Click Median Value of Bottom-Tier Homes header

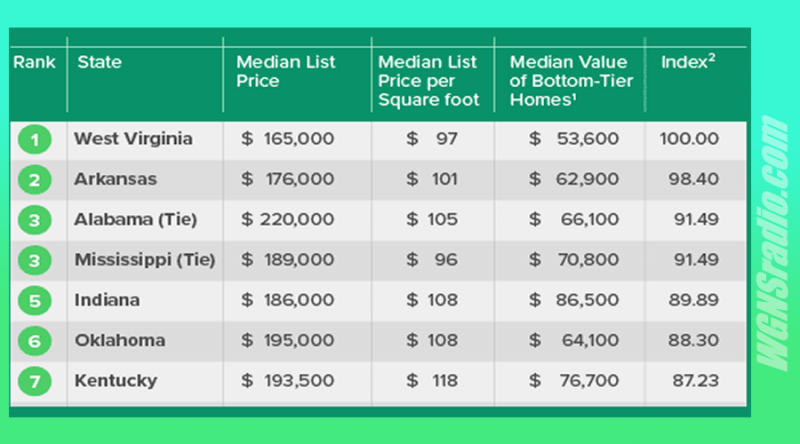click(x=571, y=81)
